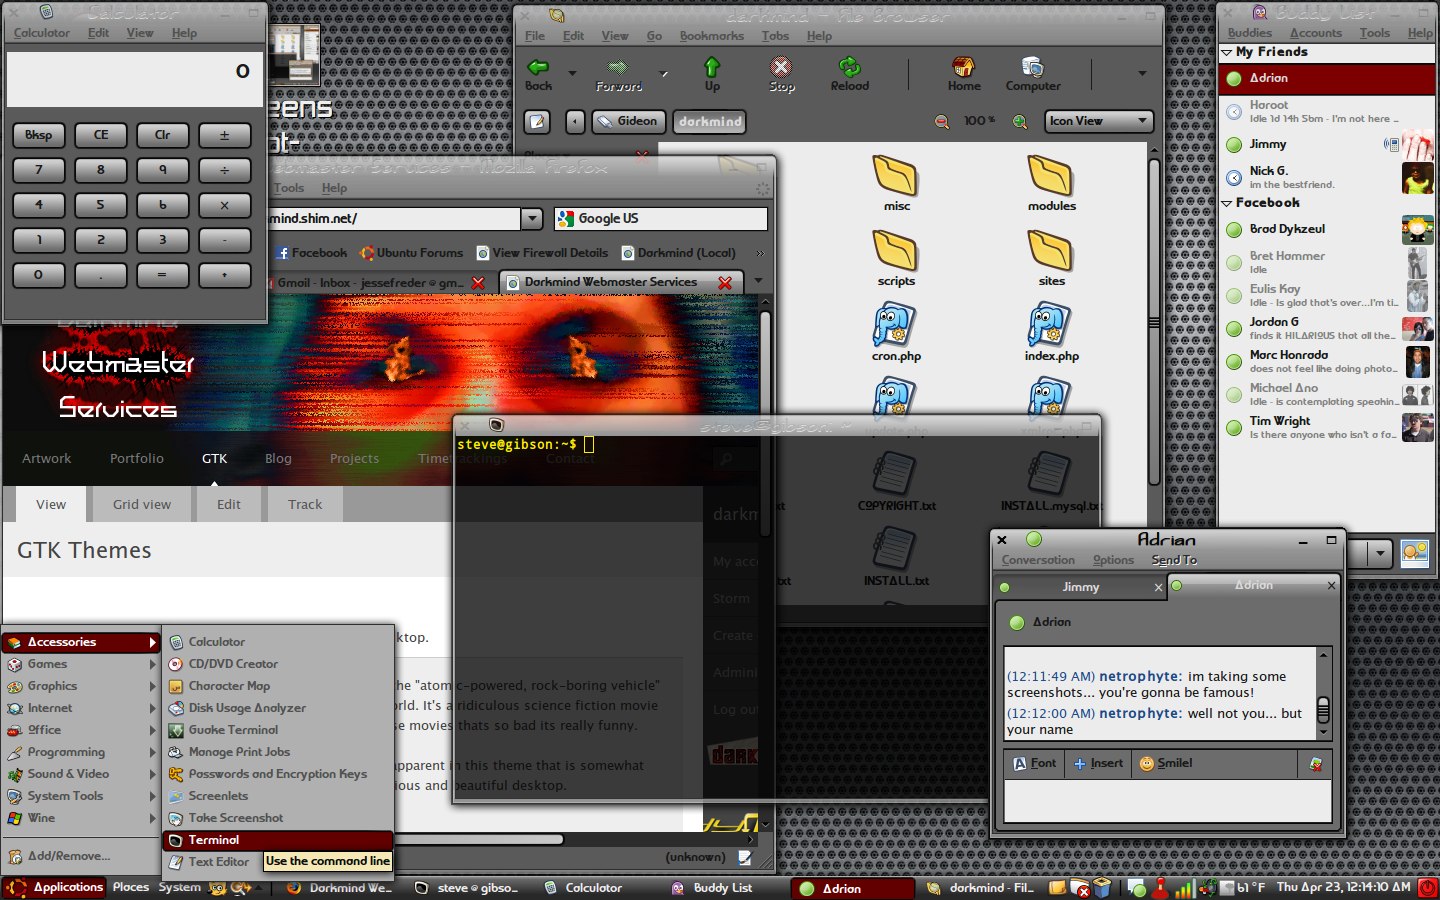Open the Font options in Adrian chat
Image resolution: width=1440 pixels, height=900 pixels.
1034,763
